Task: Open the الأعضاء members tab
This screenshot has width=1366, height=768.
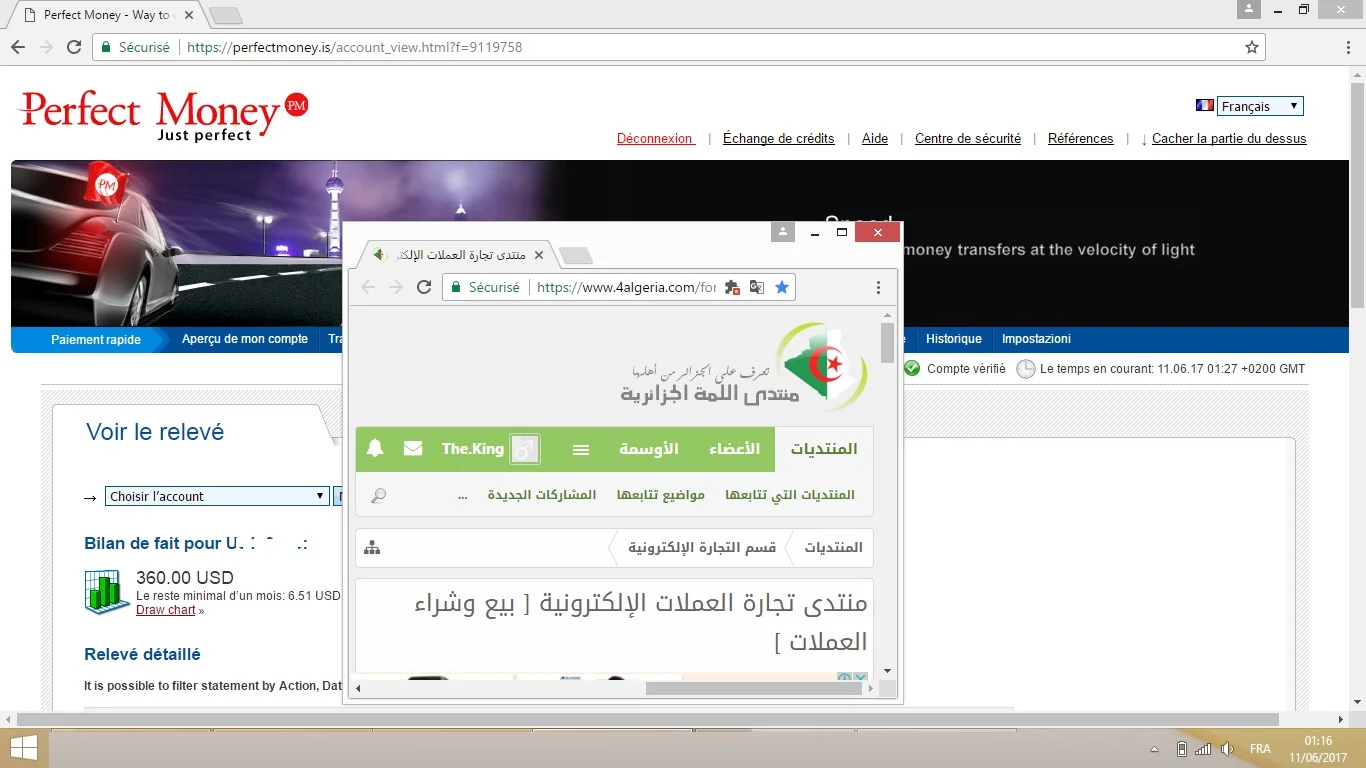Action: pos(735,449)
